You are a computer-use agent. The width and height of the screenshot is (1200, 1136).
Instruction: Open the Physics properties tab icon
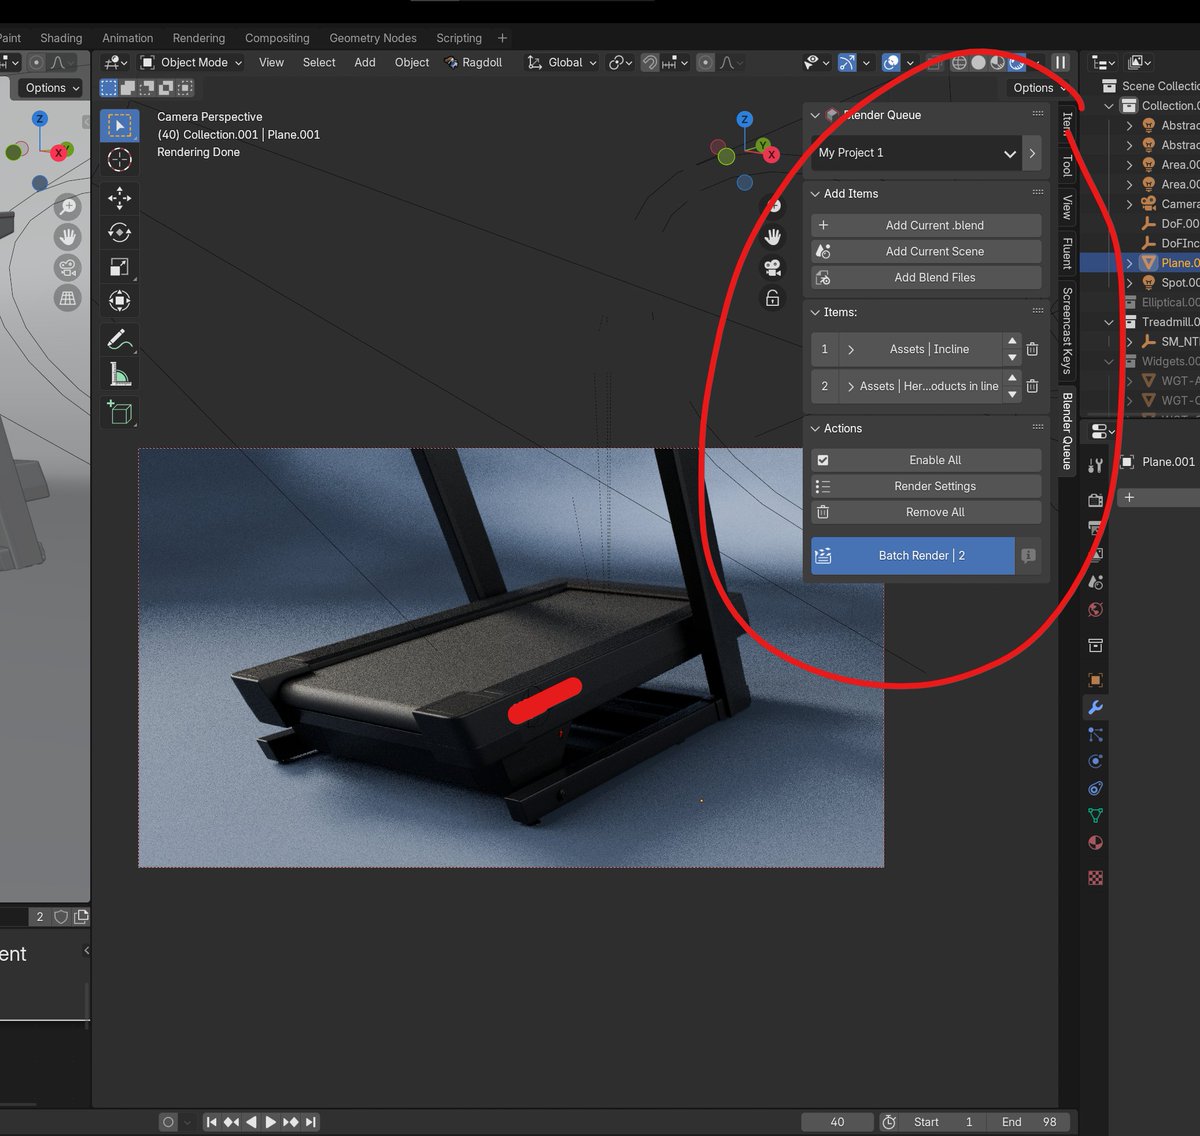pyautogui.click(x=1095, y=761)
